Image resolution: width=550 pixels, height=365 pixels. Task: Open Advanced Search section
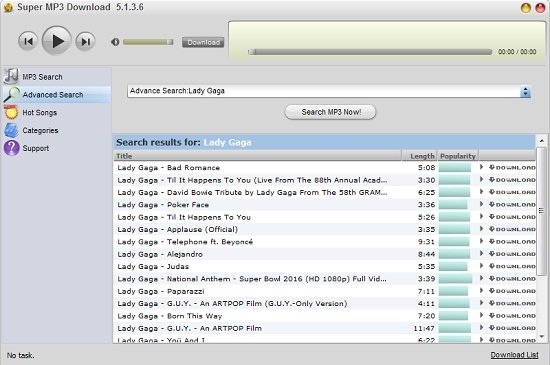pyautogui.click(x=57, y=95)
